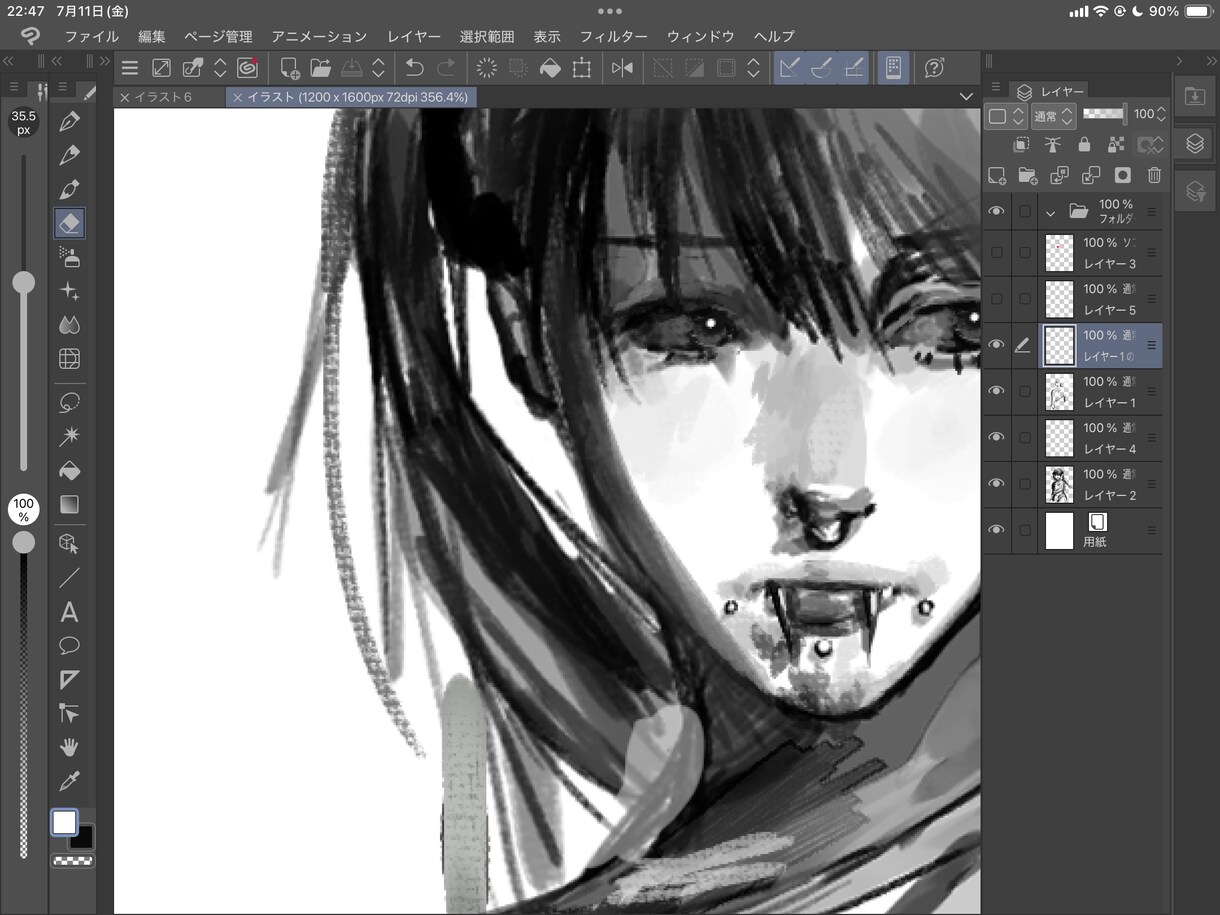Click the Flip horizontal icon
This screenshot has height=915, width=1220.
(622, 68)
